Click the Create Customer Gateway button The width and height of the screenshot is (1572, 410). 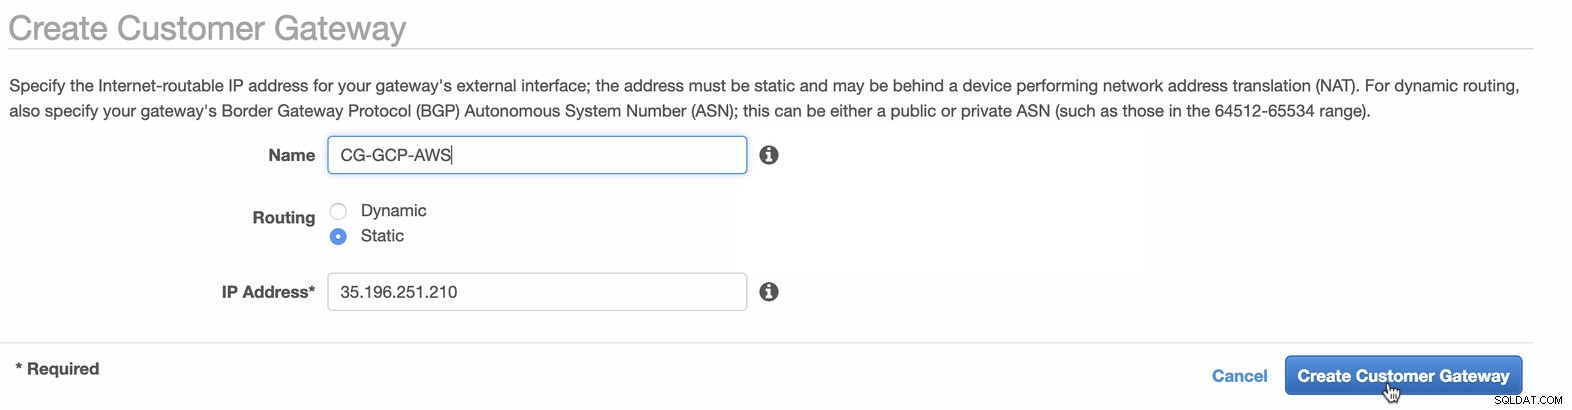tap(1403, 376)
